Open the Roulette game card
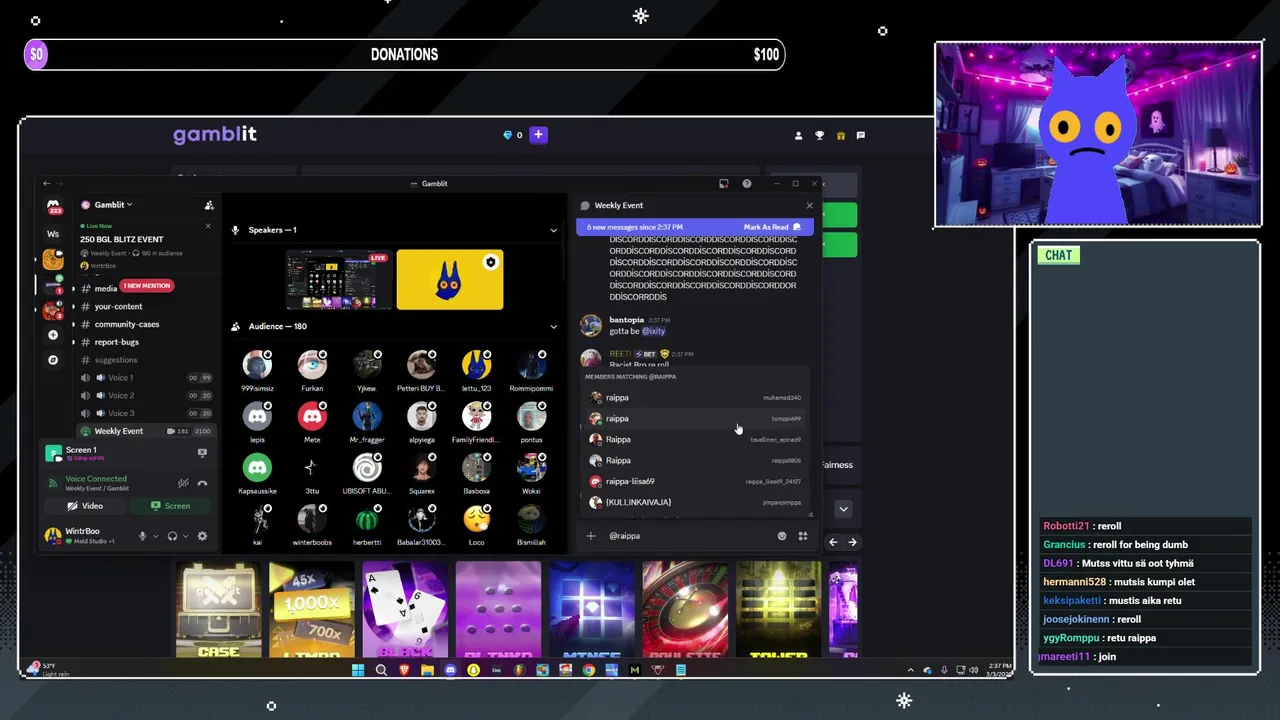Viewport: 1280px width, 720px height. [685, 609]
